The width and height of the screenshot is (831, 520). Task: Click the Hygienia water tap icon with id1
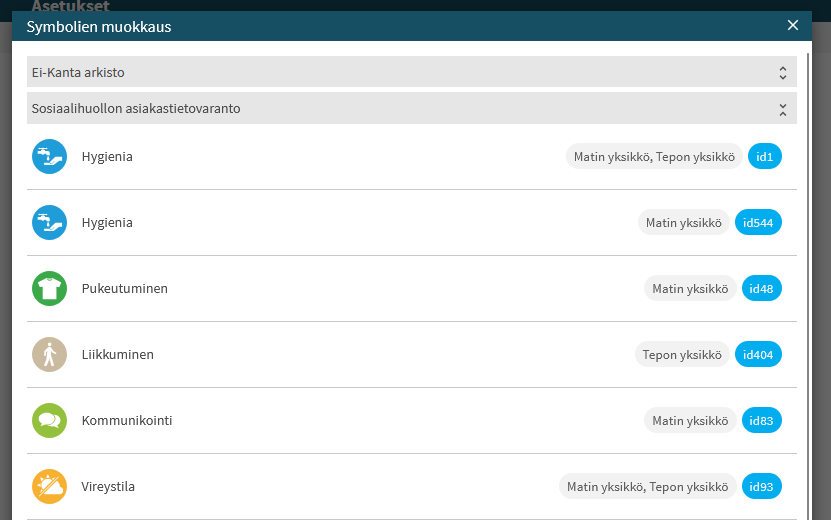pos(49,156)
